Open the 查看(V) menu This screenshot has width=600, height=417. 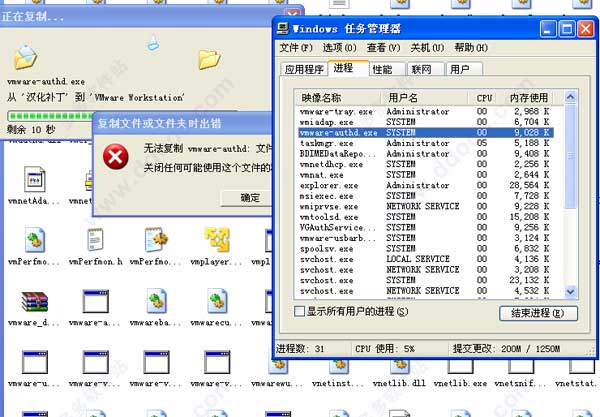click(383, 48)
